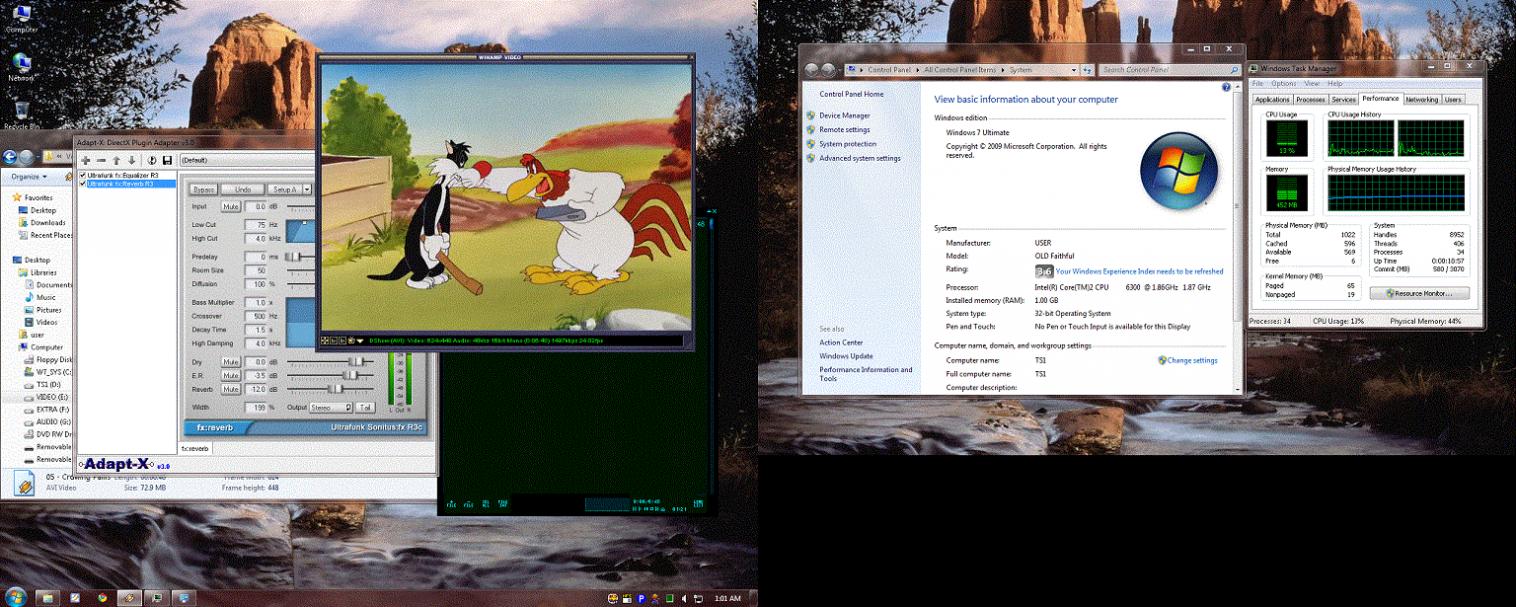
Task: Click the Control Panel refresh icon
Action: (x=1087, y=70)
